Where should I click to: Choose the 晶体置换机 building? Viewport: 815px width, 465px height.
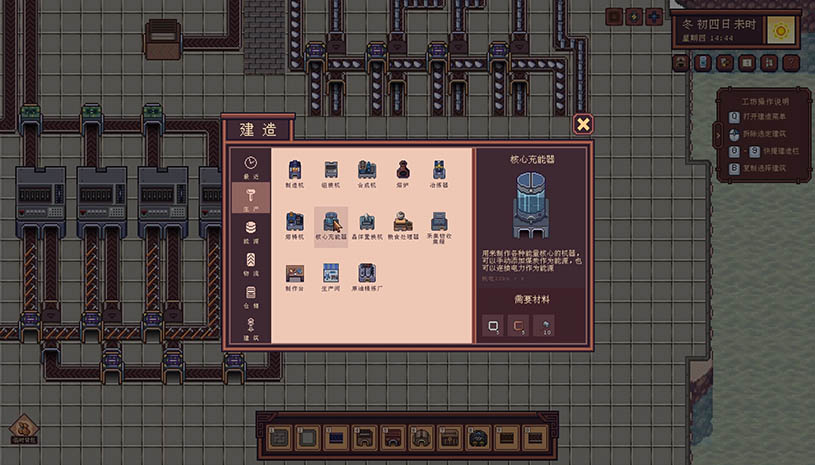(x=366, y=223)
